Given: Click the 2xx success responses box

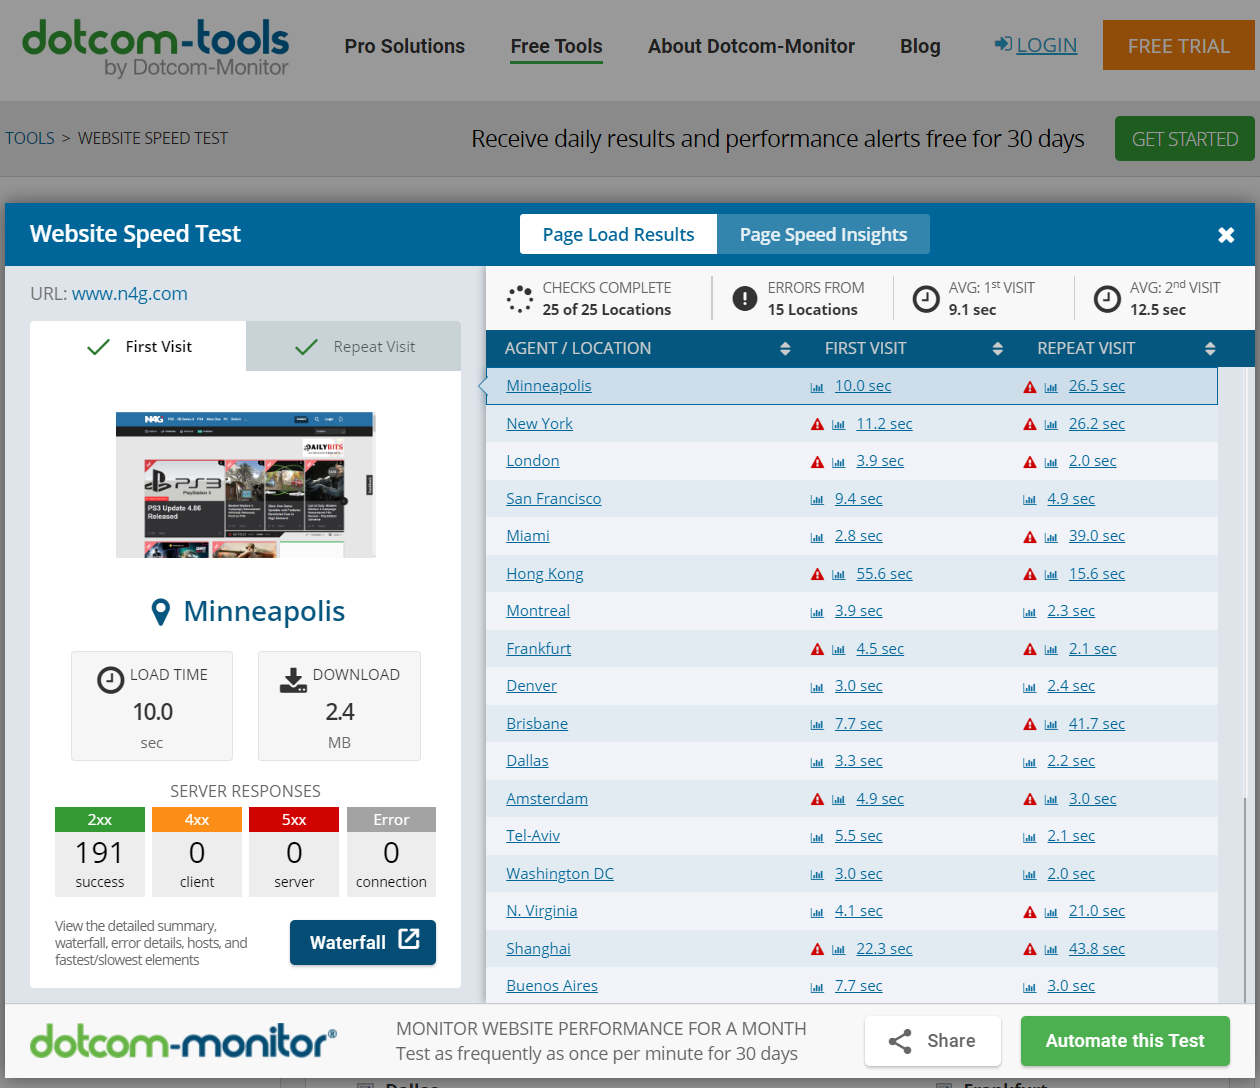Looking at the screenshot, I should click(100, 852).
